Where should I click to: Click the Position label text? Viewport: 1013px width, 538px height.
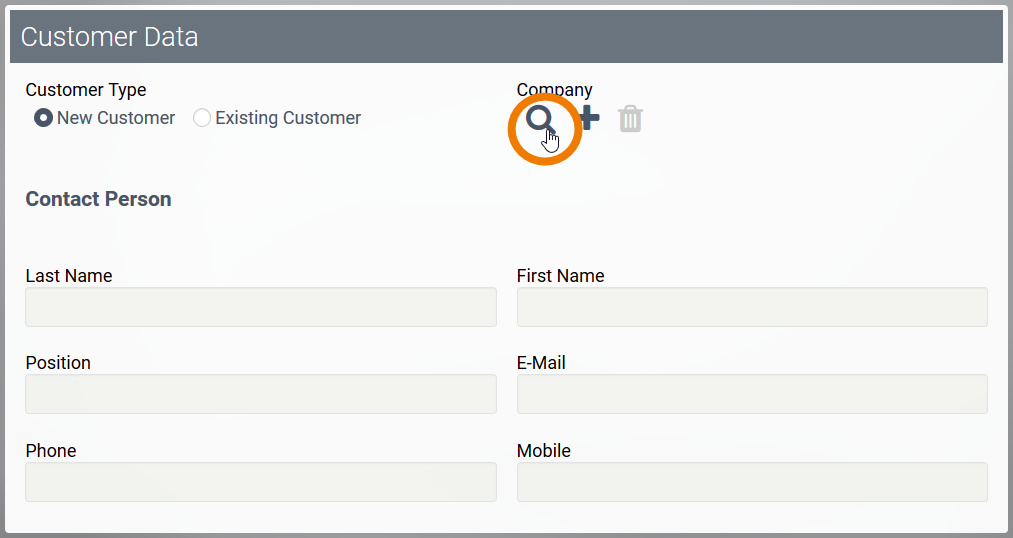point(58,363)
